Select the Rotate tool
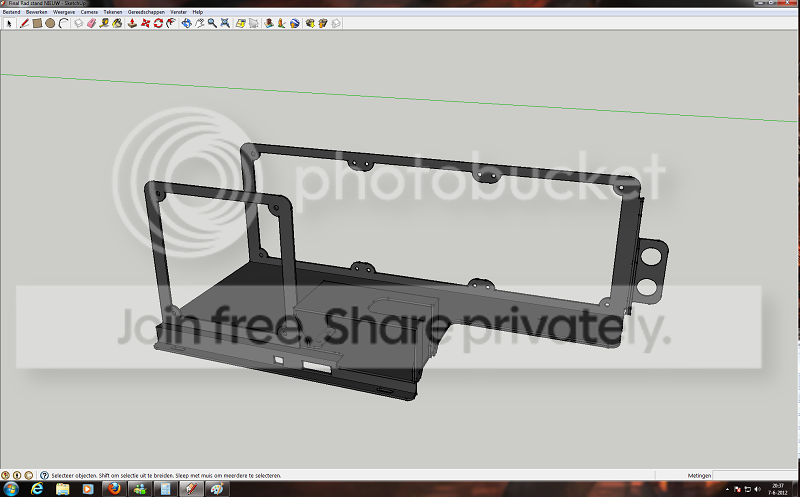 click(x=158, y=23)
